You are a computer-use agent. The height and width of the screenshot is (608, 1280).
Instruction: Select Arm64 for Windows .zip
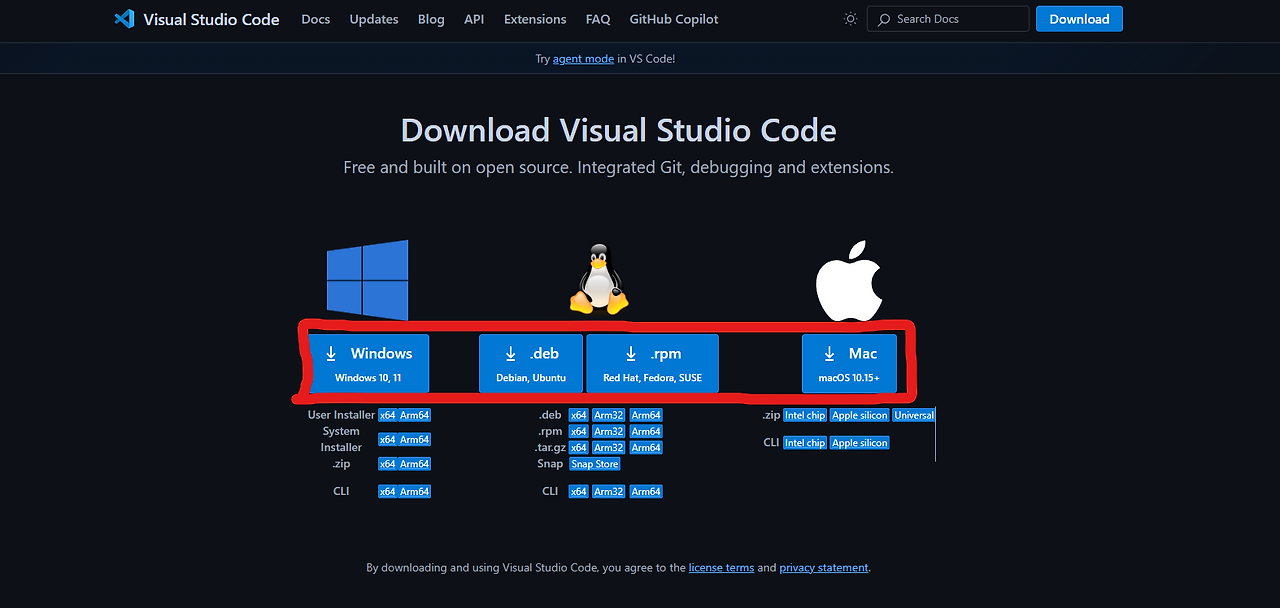pos(415,464)
